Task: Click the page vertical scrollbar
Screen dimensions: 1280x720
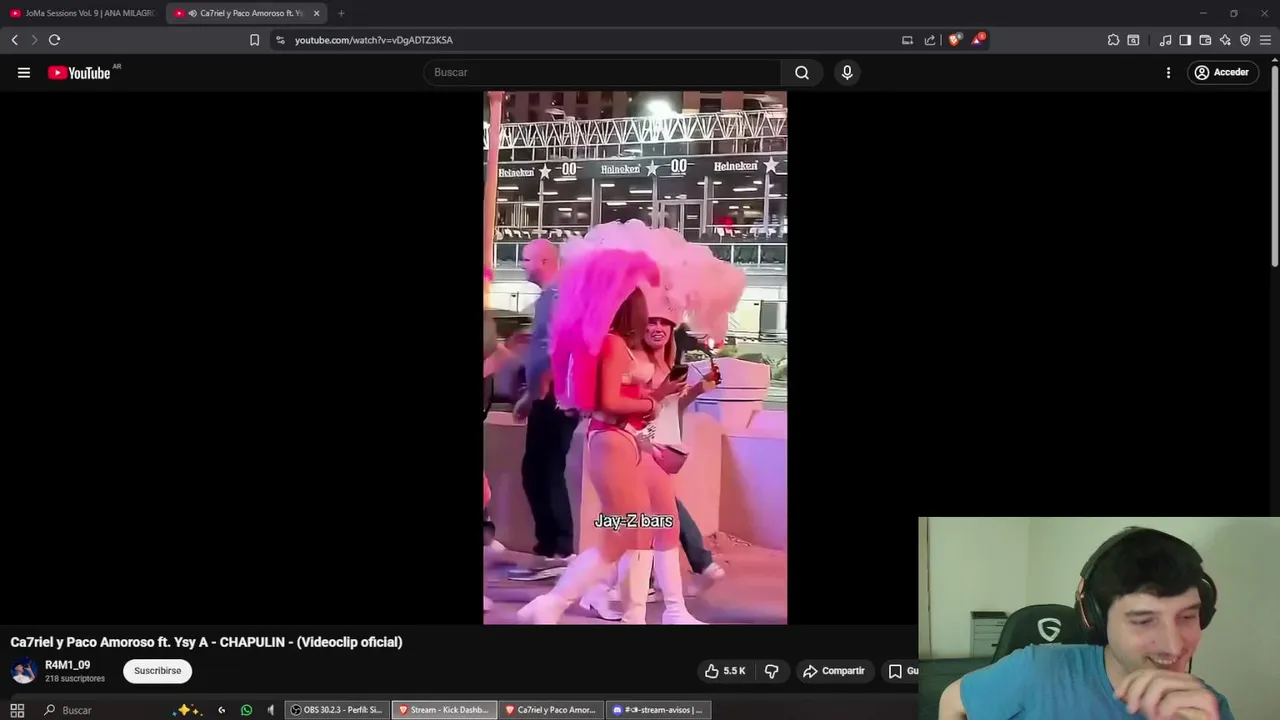Action: (1274, 165)
